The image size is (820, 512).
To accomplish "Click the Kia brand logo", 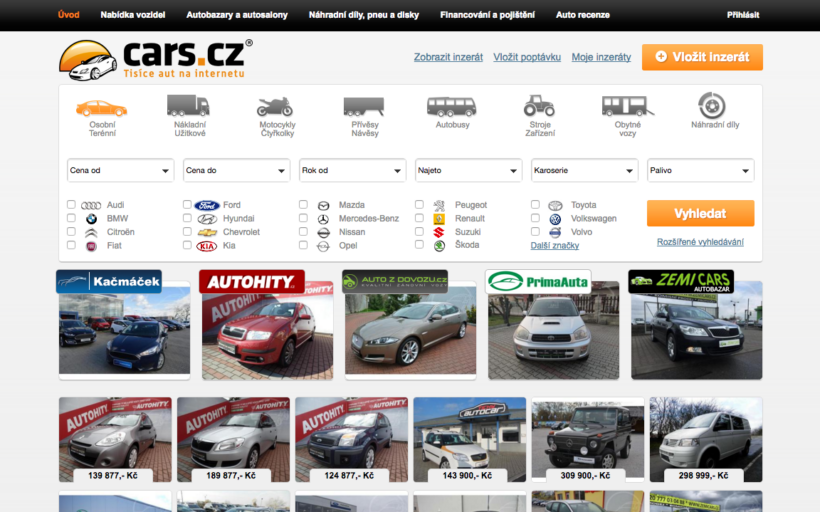I will click(207, 246).
